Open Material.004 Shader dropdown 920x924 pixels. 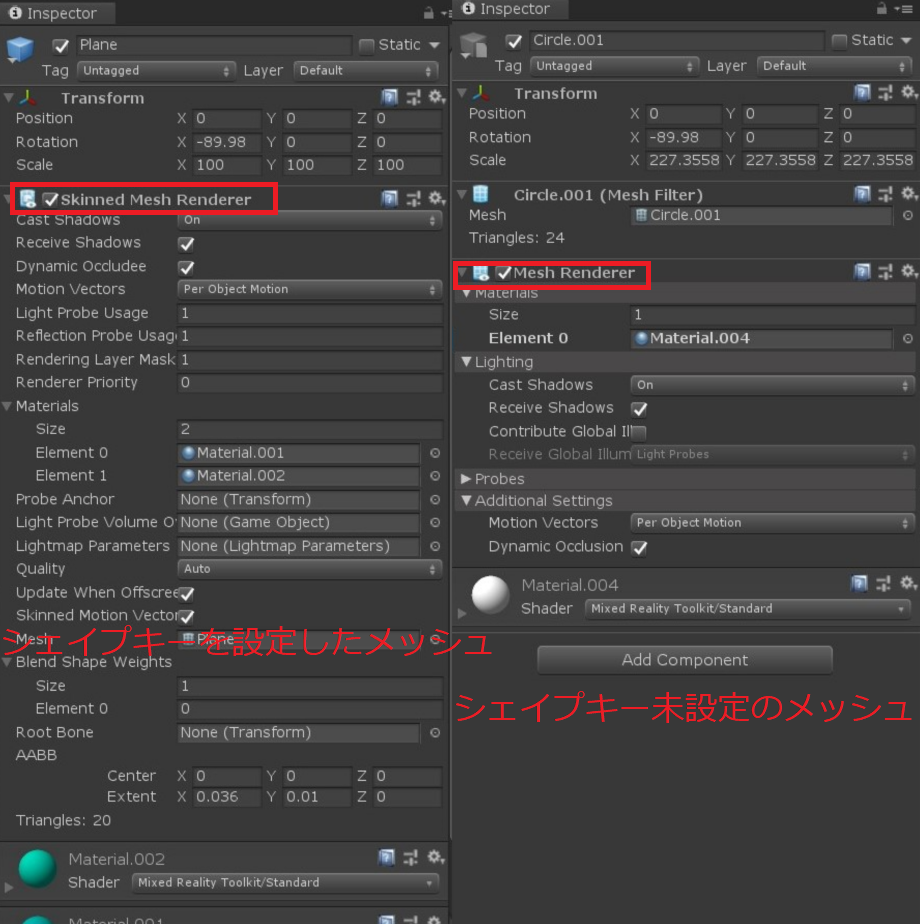click(747, 609)
